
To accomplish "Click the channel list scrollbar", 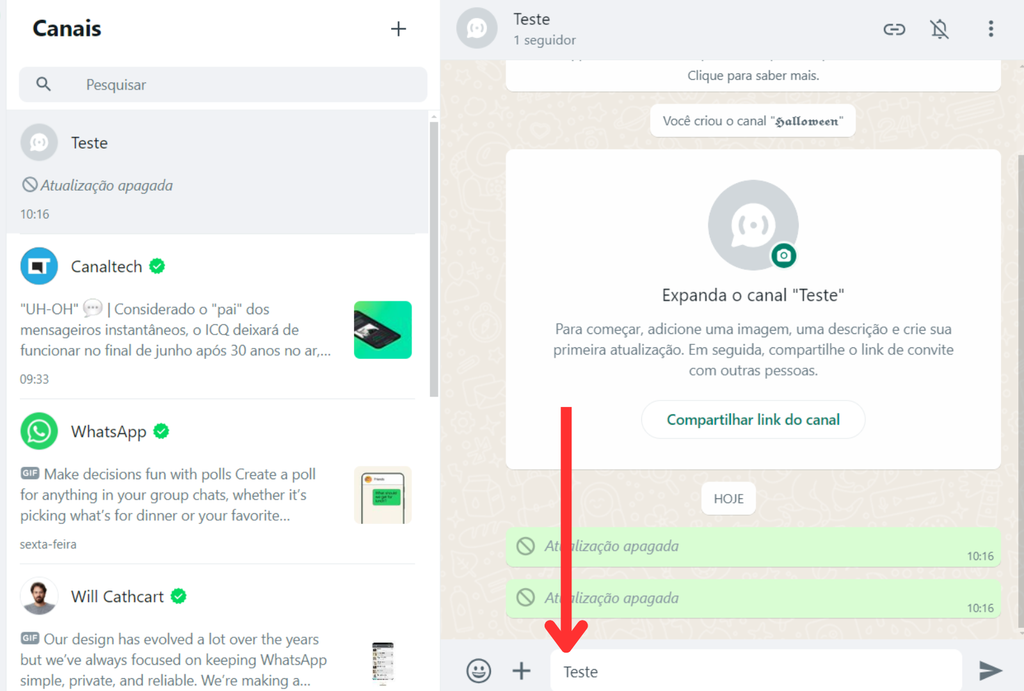I will [434, 259].
